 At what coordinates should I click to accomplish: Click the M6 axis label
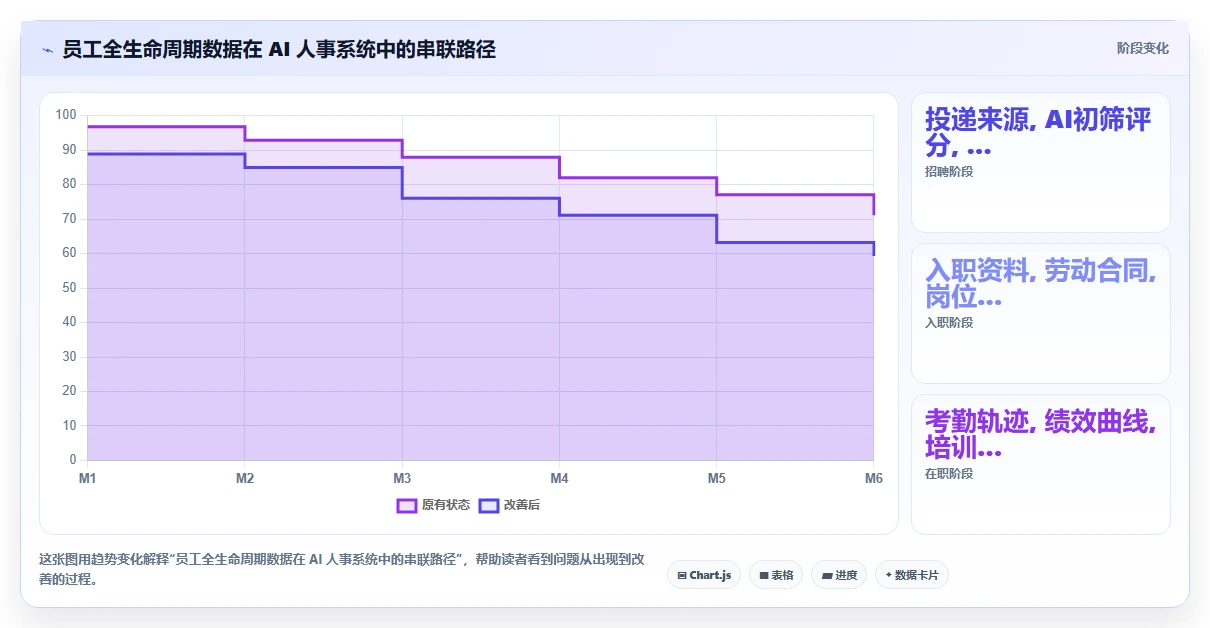pos(873,478)
